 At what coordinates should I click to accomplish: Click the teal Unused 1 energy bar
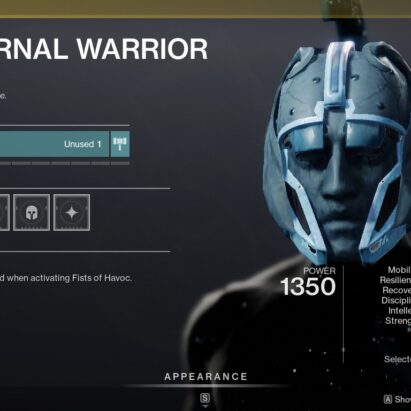pyautogui.click(x=54, y=144)
